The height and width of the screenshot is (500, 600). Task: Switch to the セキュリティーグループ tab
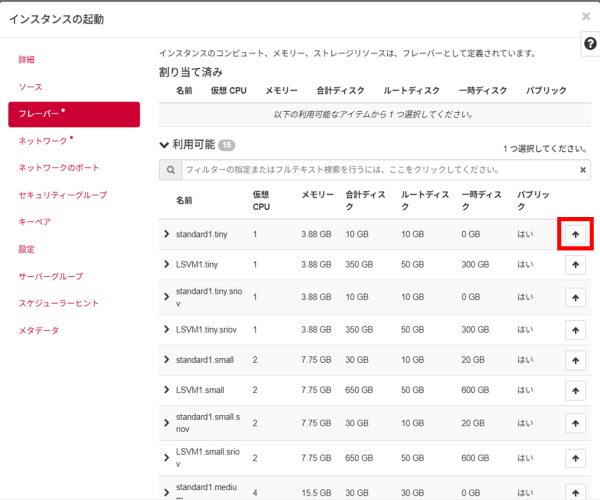tap(62, 195)
